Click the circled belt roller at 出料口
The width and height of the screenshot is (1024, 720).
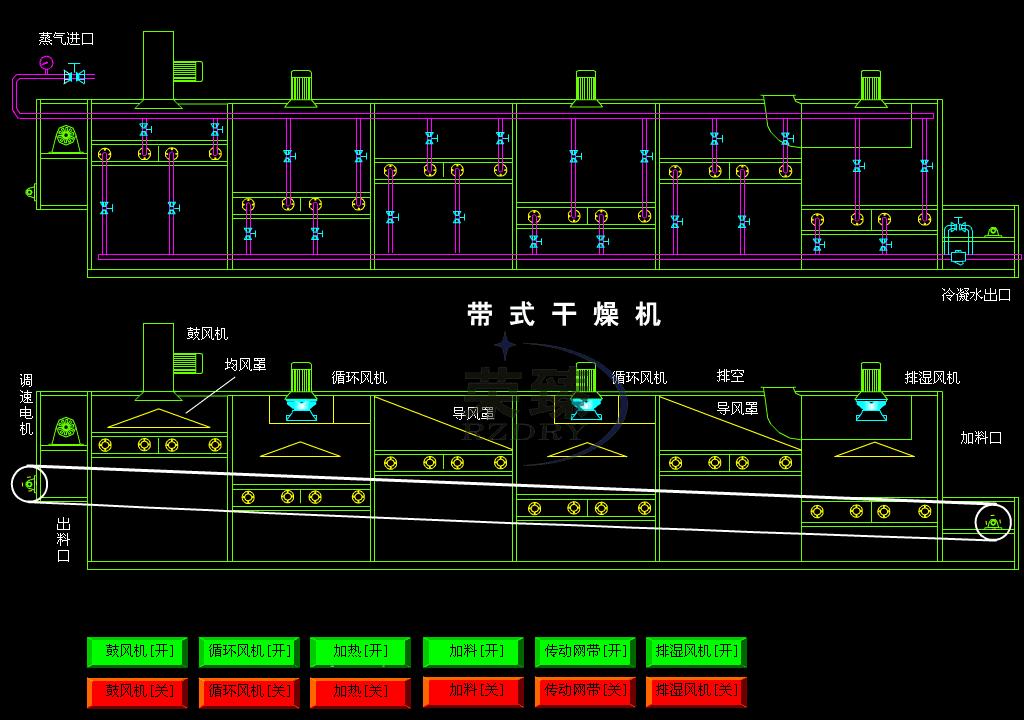(30, 484)
